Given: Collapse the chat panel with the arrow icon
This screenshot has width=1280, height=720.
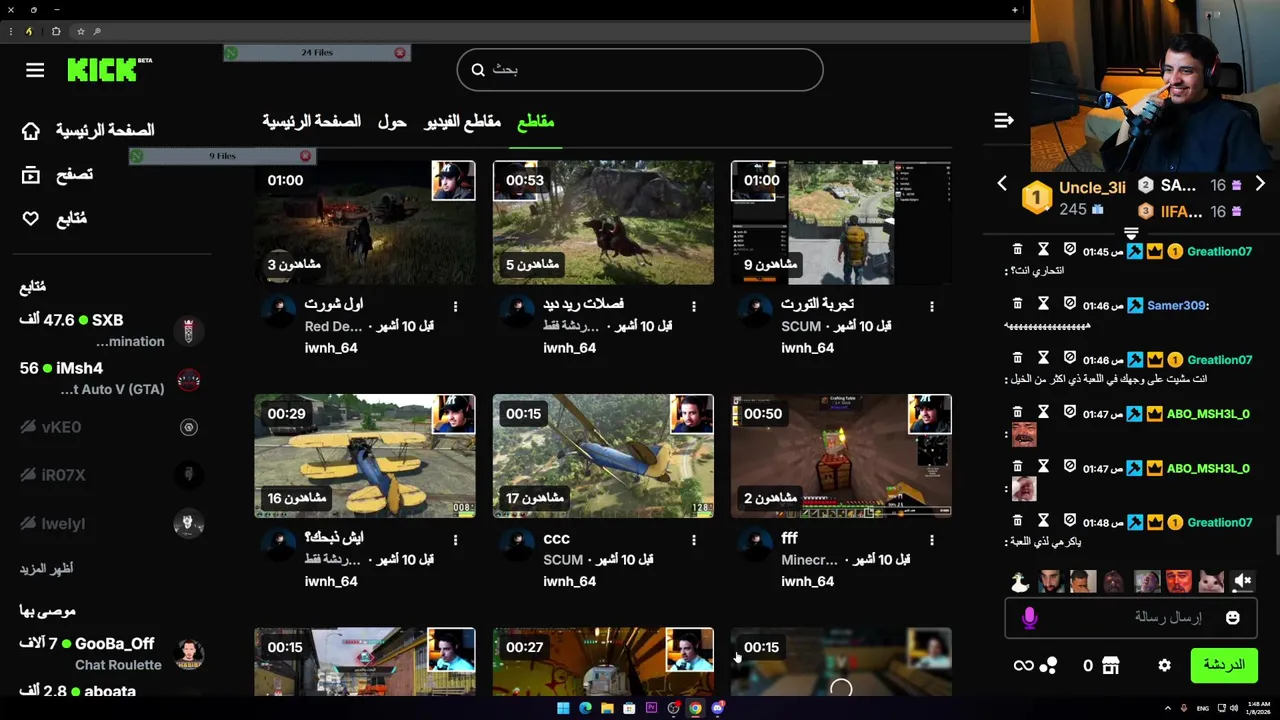Looking at the screenshot, I should tap(1004, 121).
